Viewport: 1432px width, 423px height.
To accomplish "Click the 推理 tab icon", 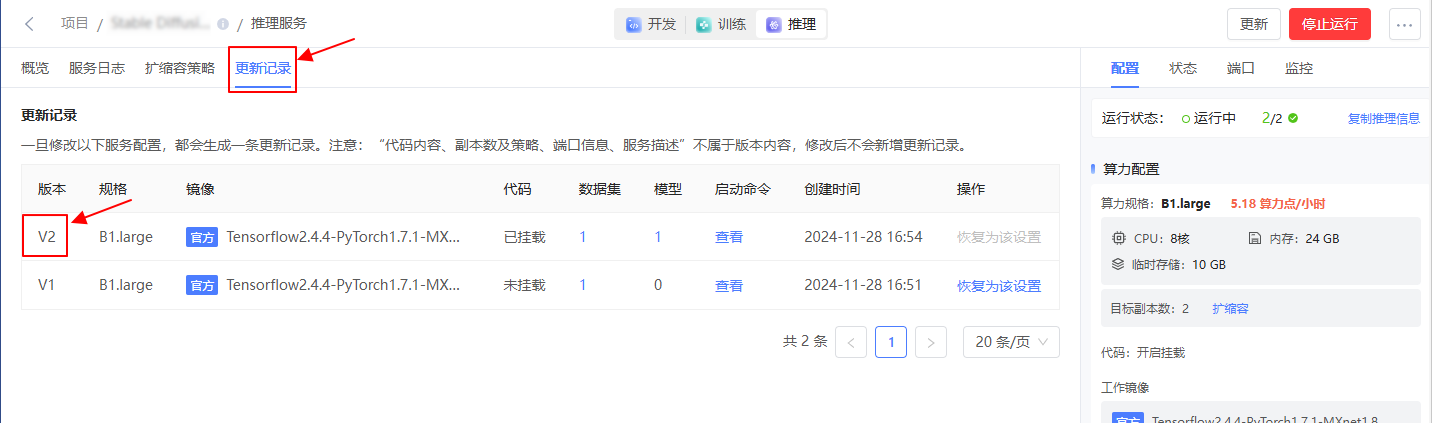I will point(774,24).
